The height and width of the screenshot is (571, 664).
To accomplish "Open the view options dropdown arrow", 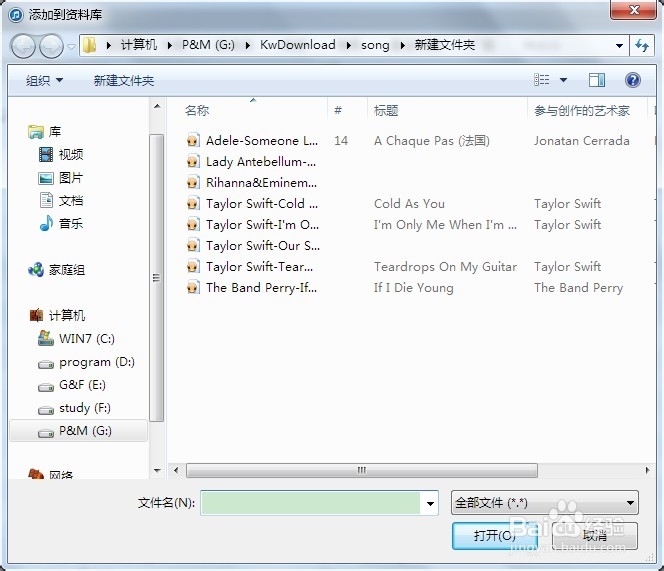I will tap(563, 80).
